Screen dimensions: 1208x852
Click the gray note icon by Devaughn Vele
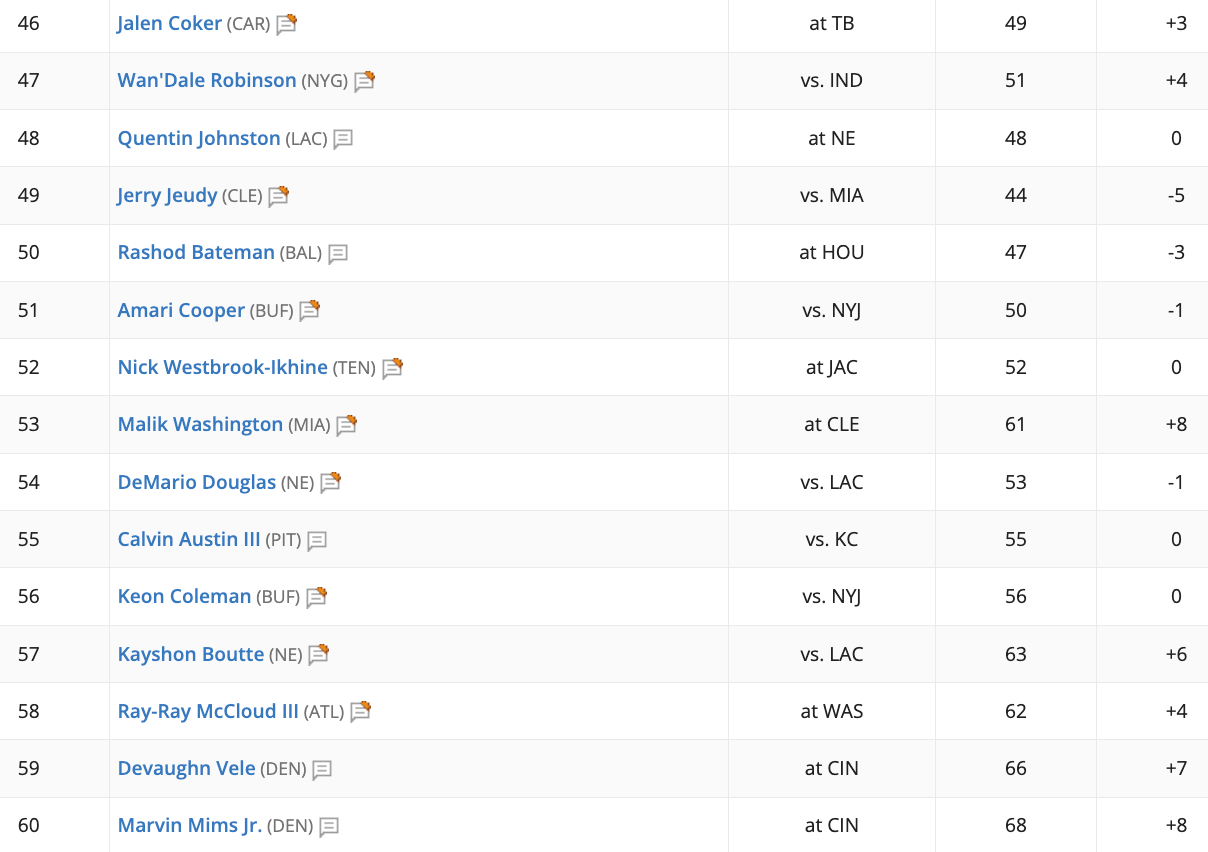[322, 769]
